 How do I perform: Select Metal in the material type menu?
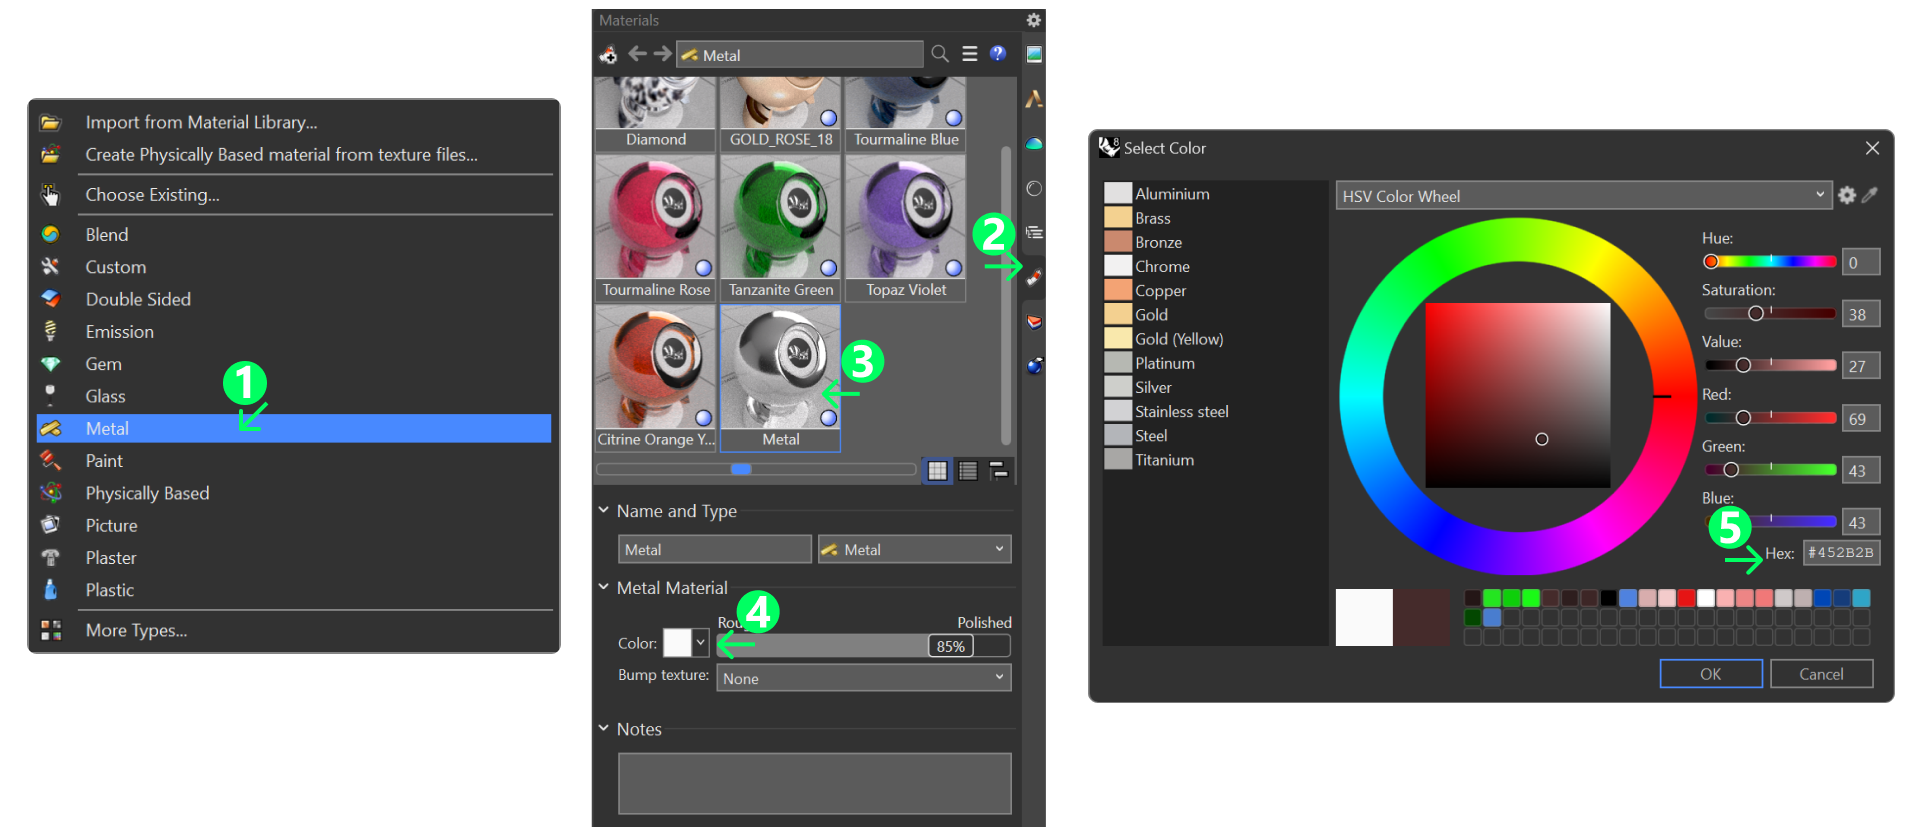294,428
